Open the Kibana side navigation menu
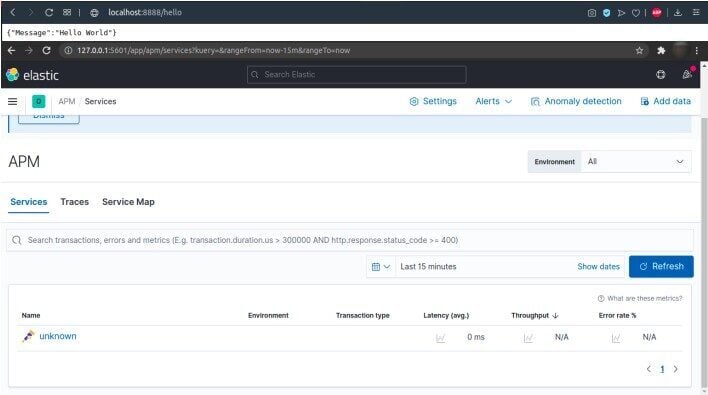Screen dimensions: 708x395 [13, 102]
